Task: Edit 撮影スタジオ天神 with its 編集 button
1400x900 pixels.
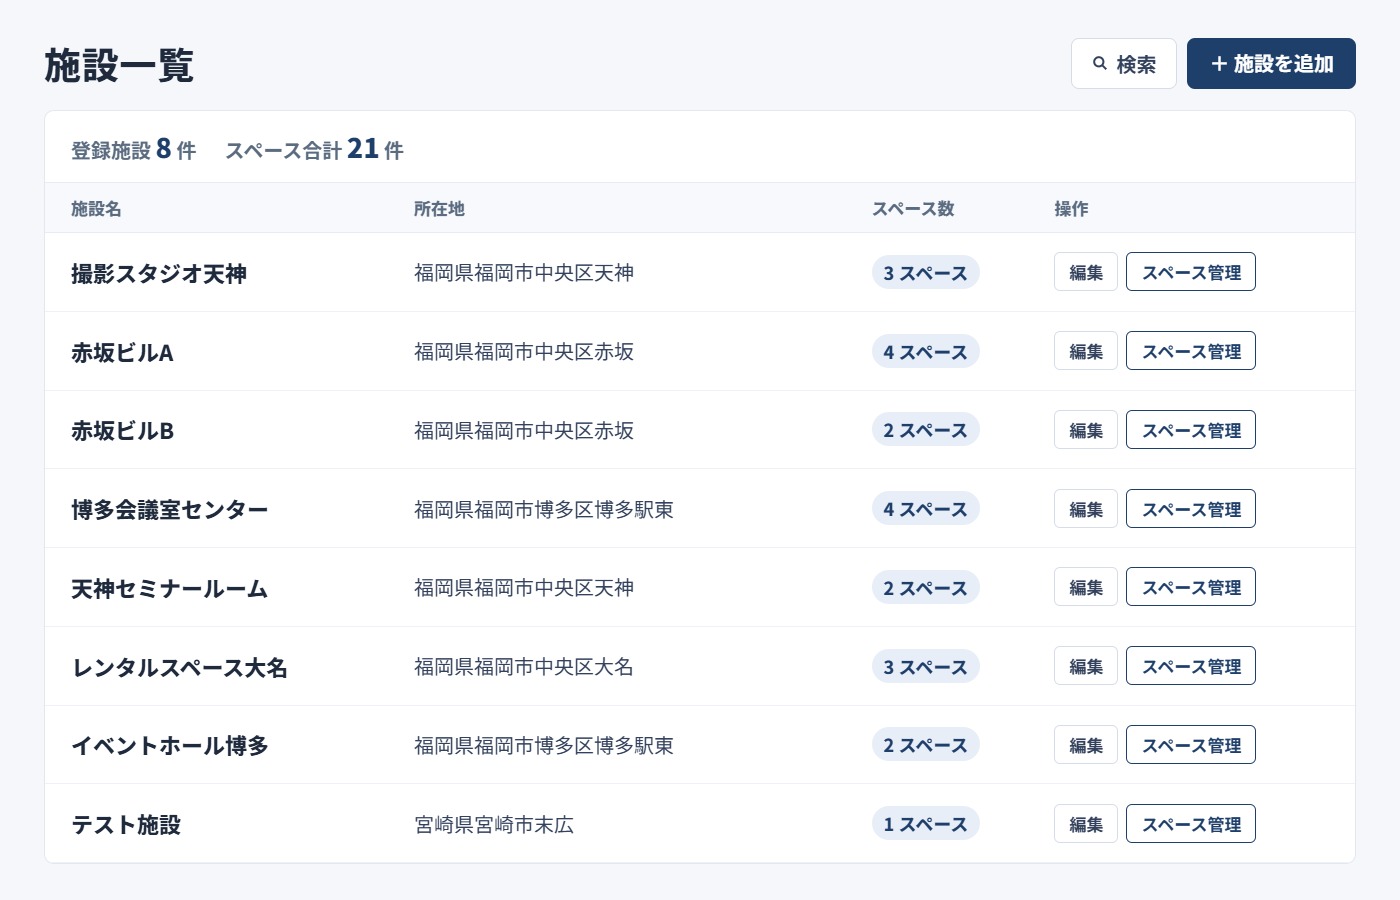Action: coord(1086,272)
